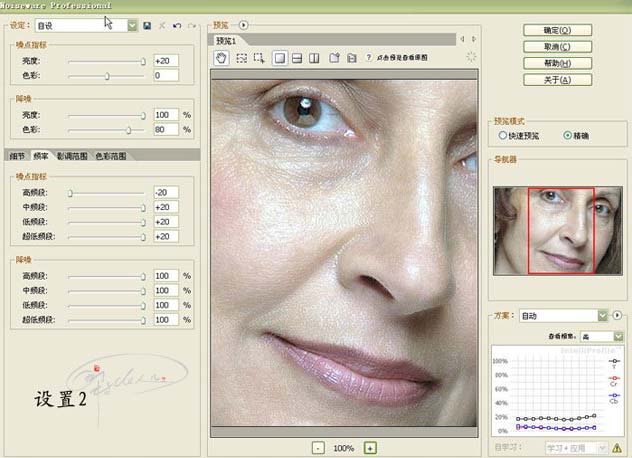Choose horizontal split preview layout icon
The image size is (632, 458).
(298, 58)
